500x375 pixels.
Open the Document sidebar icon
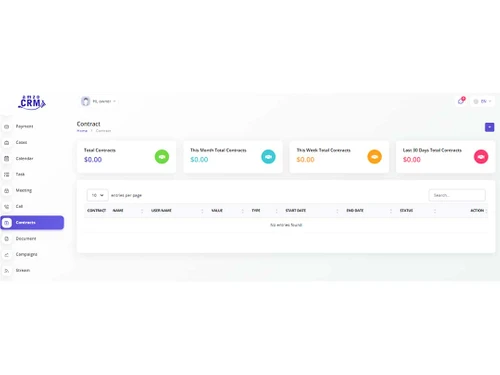tap(6, 239)
